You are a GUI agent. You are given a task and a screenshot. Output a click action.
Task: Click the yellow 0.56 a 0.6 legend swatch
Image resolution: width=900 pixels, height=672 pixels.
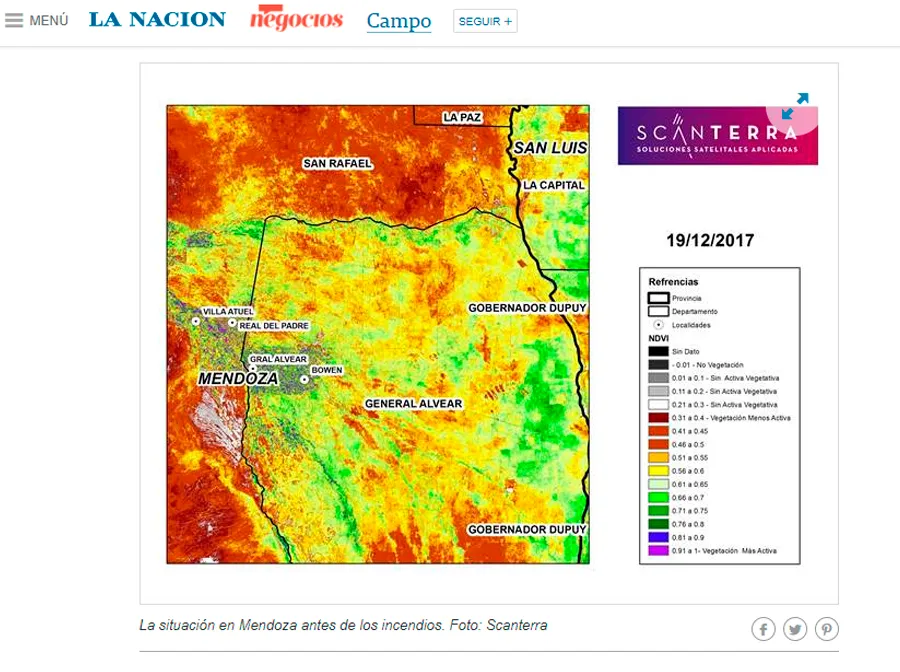point(658,471)
